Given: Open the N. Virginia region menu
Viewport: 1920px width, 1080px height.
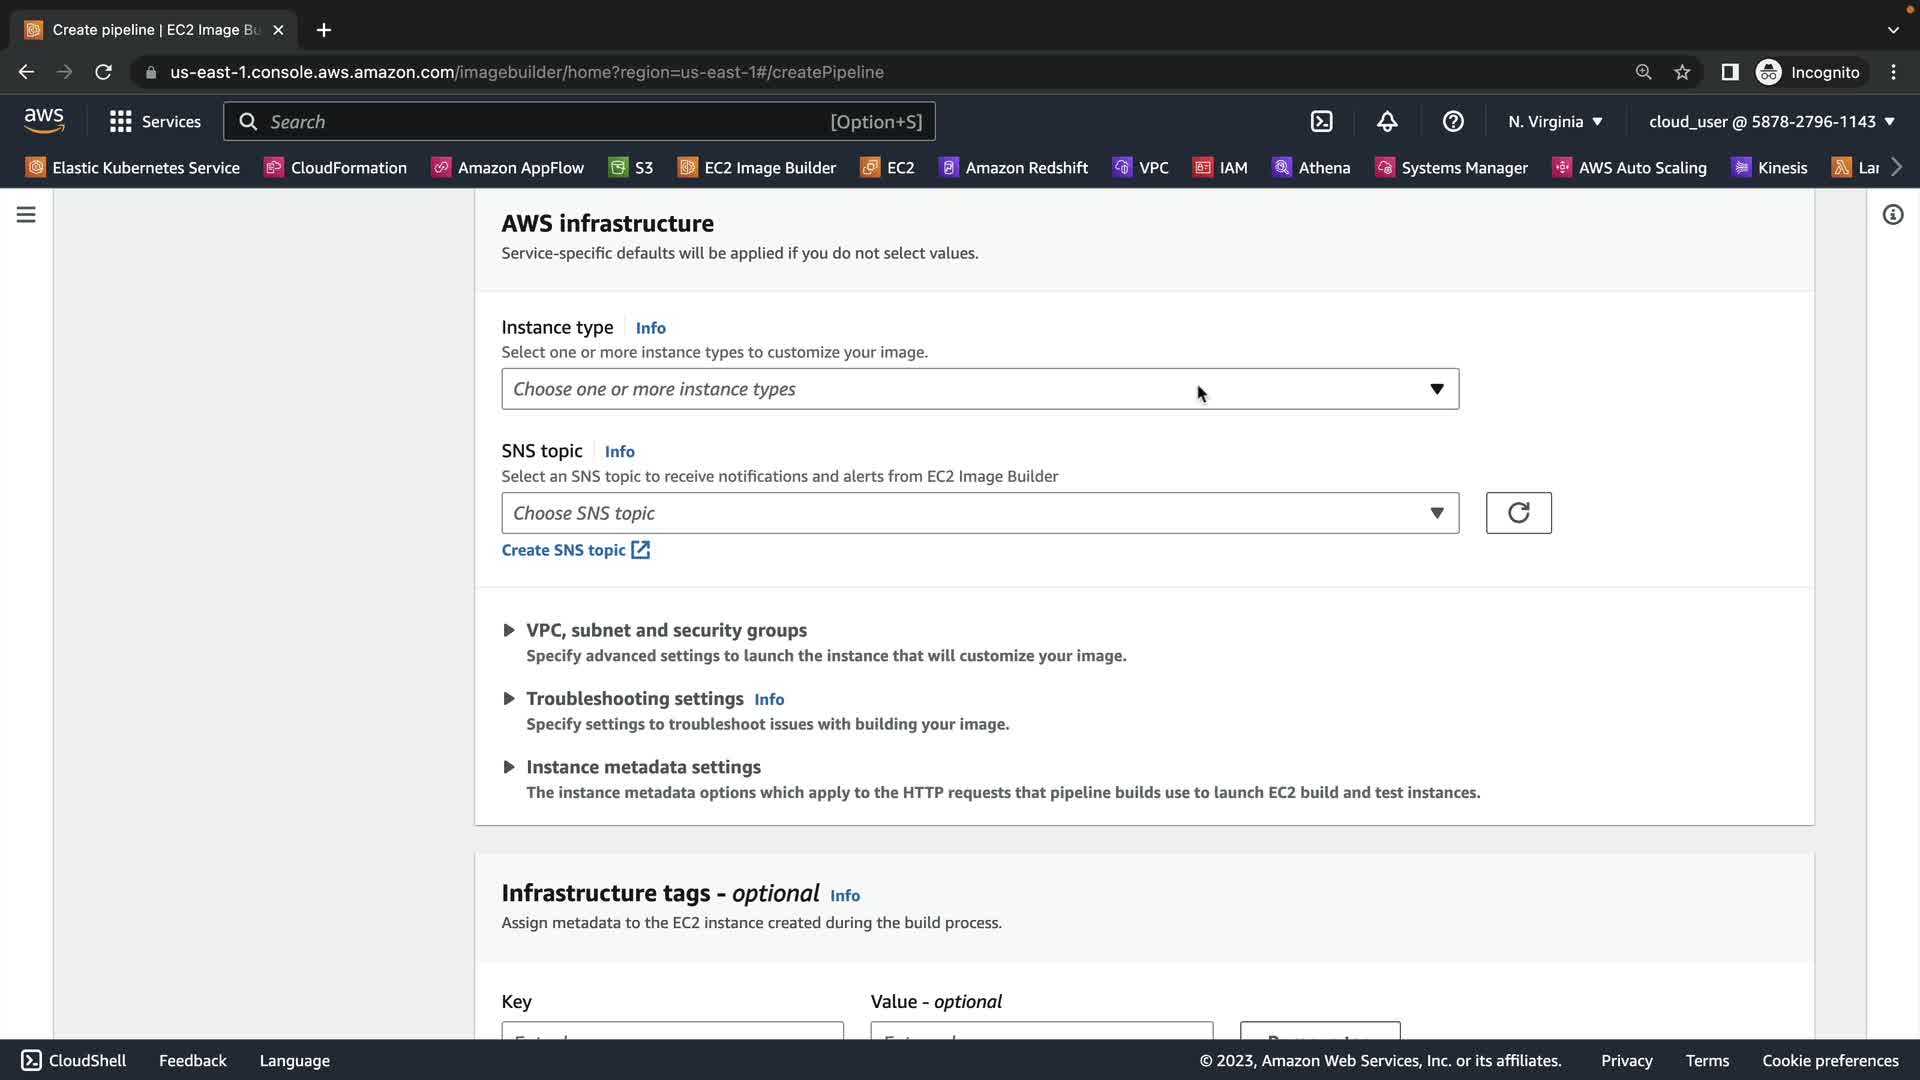Looking at the screenshot, I should (1555, 121).
